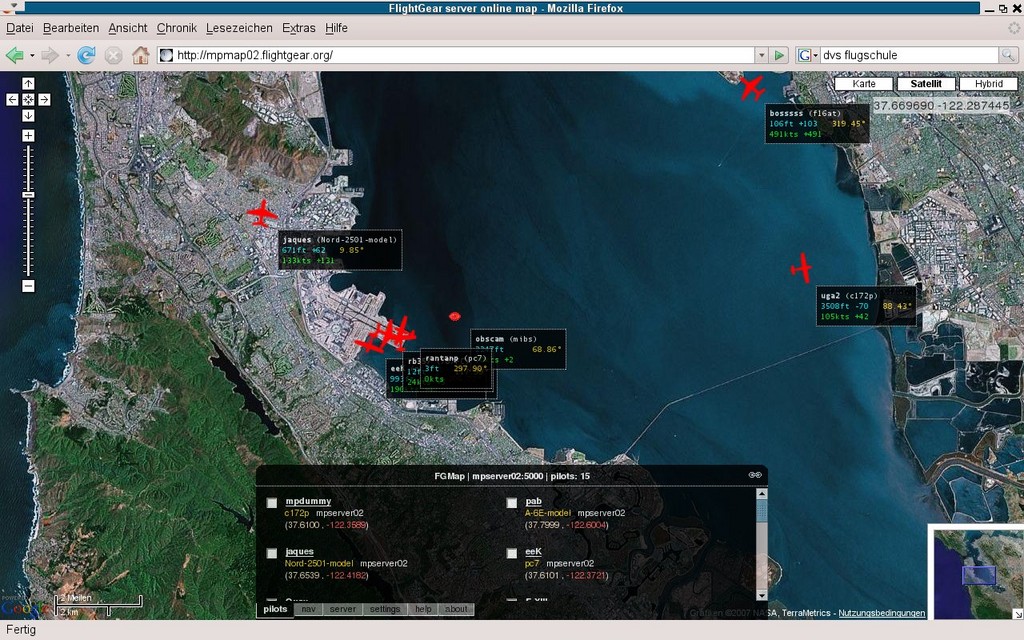The height and width of the screenshot is (640, 1024).
Task: Click the map zoom in plus button
Action: point(28,135)
